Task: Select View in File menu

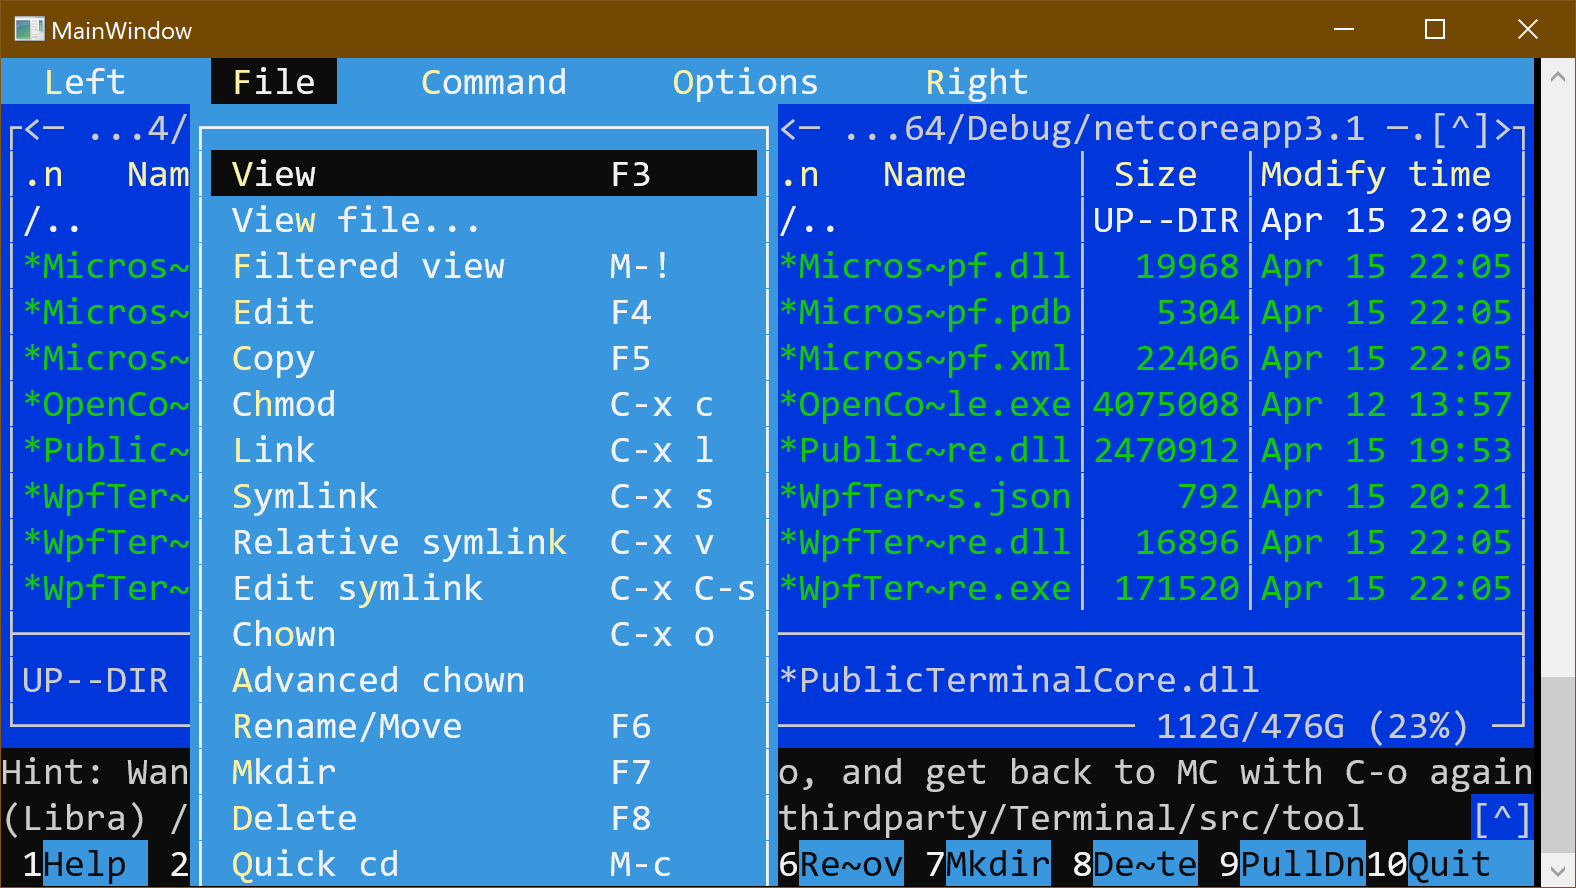Action: [484, 173]
